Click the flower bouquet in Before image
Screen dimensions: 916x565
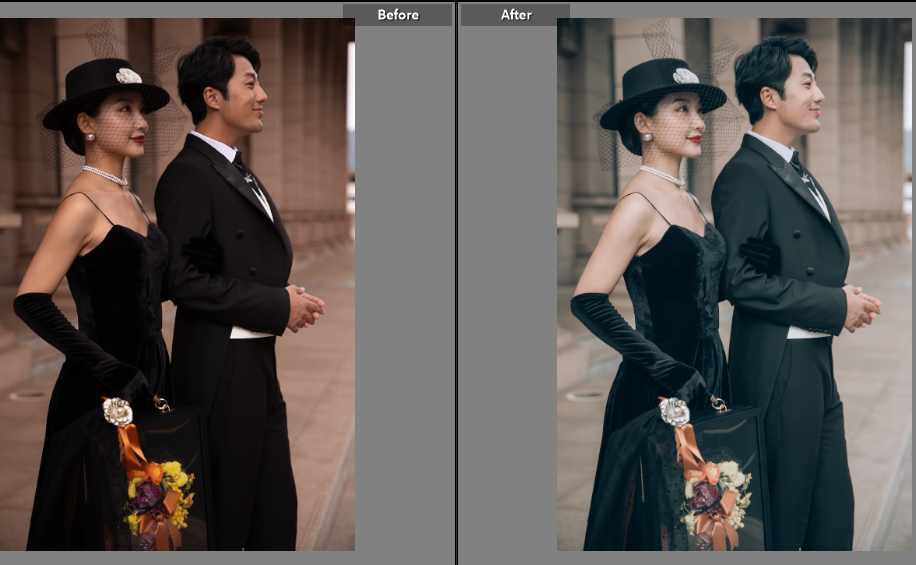158,495
